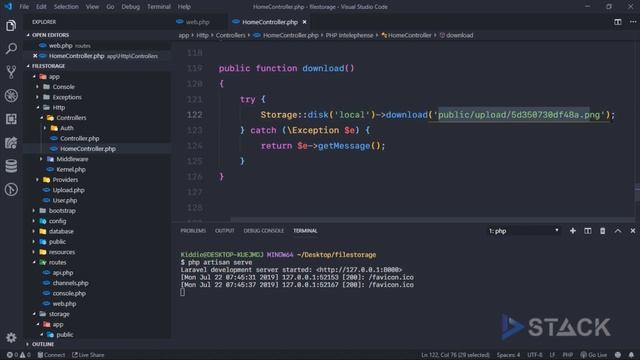
Task: Collapse the Controllers folder
Action: 71,118
